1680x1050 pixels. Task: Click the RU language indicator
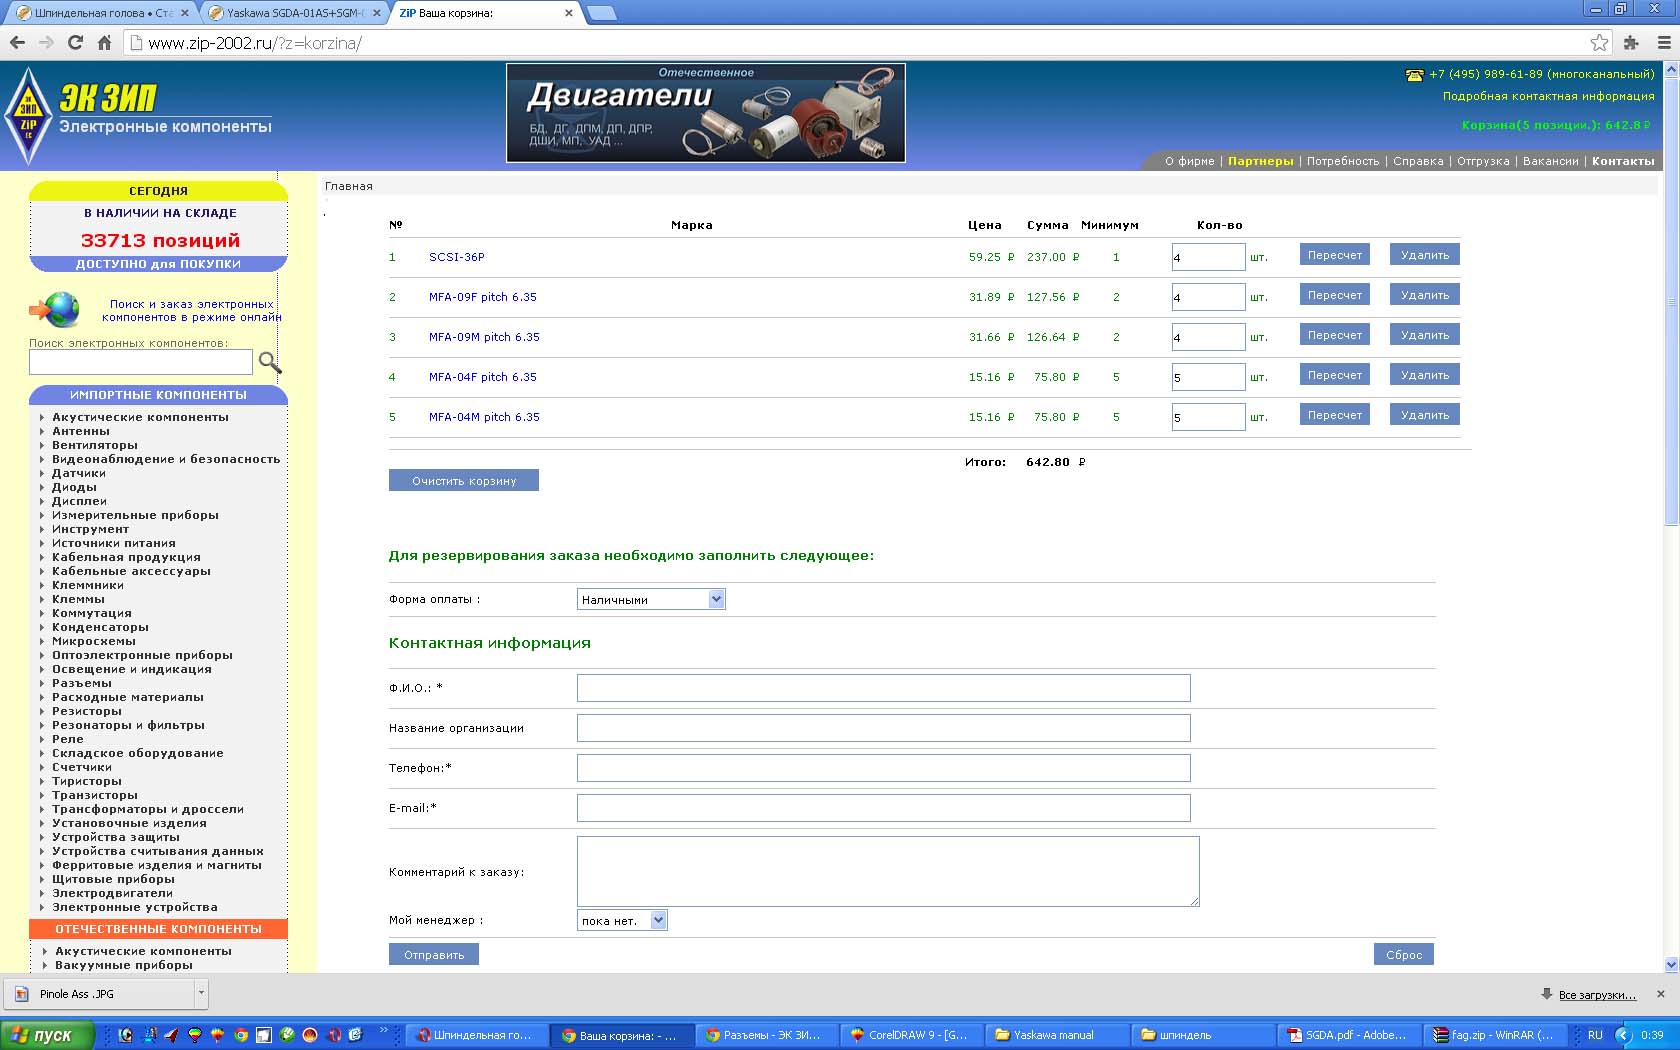pyautogui.click(x=1595, y=1035)
